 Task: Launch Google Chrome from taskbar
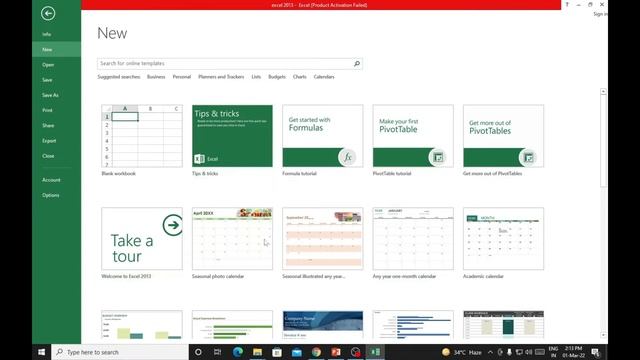click(x=316, y=352)
